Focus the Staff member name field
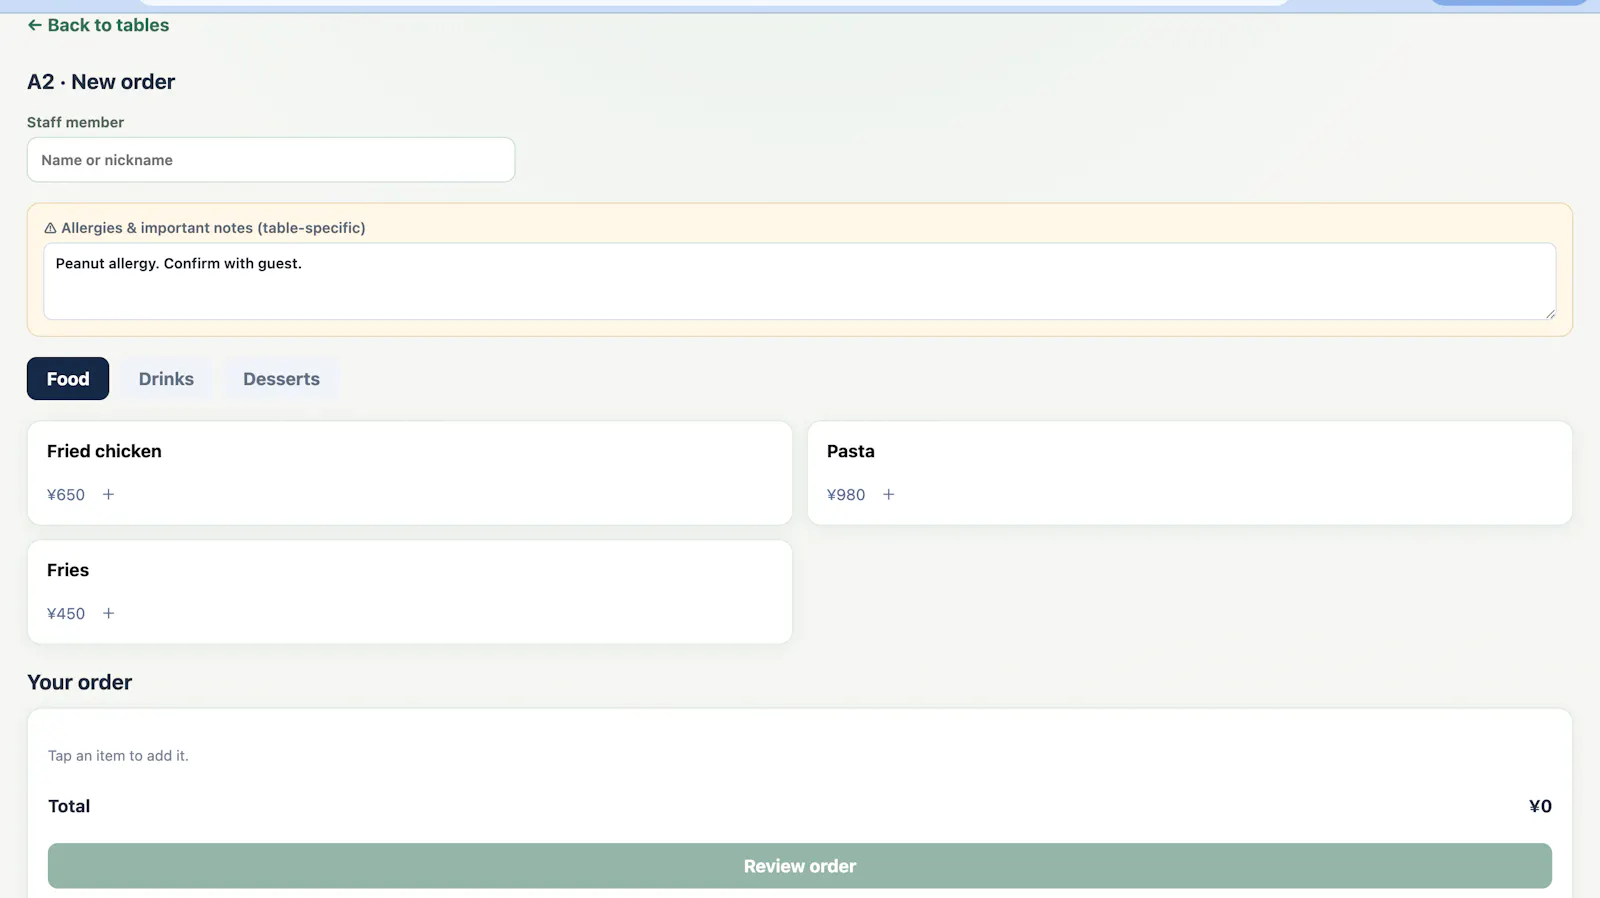The image size is (1600, 898). [271, 160]
